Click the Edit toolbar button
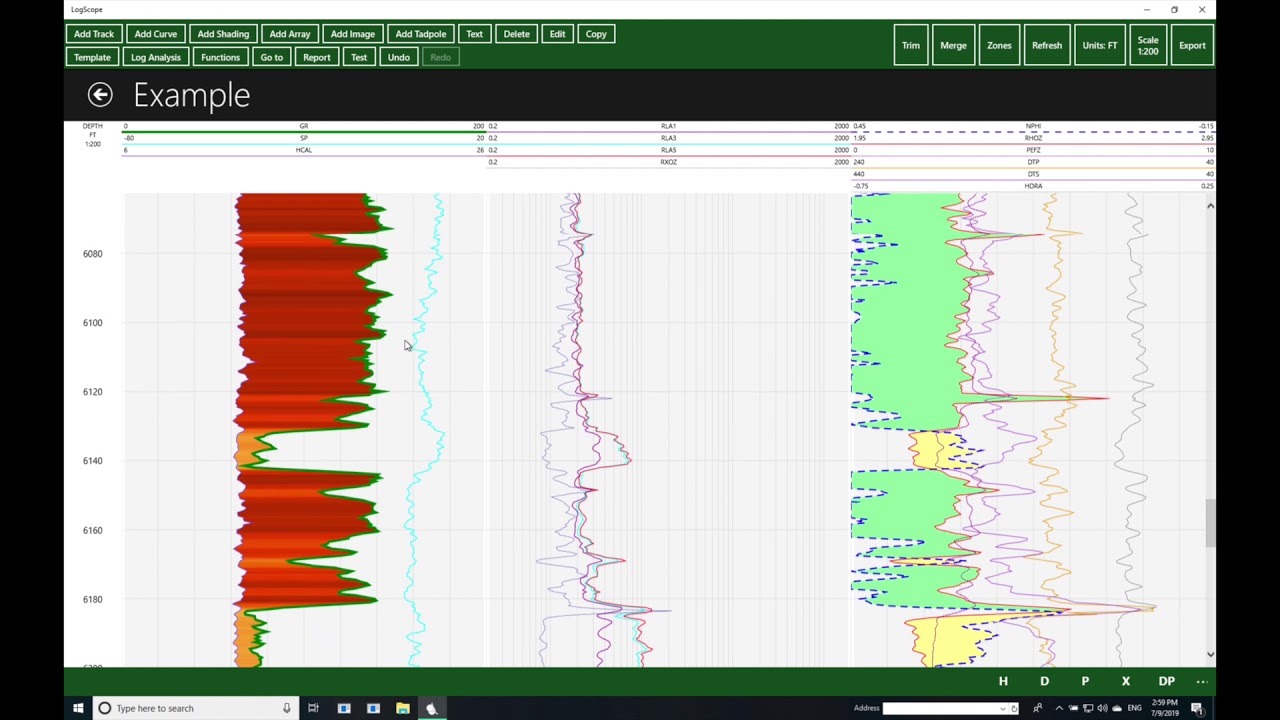 pos(557,34)
